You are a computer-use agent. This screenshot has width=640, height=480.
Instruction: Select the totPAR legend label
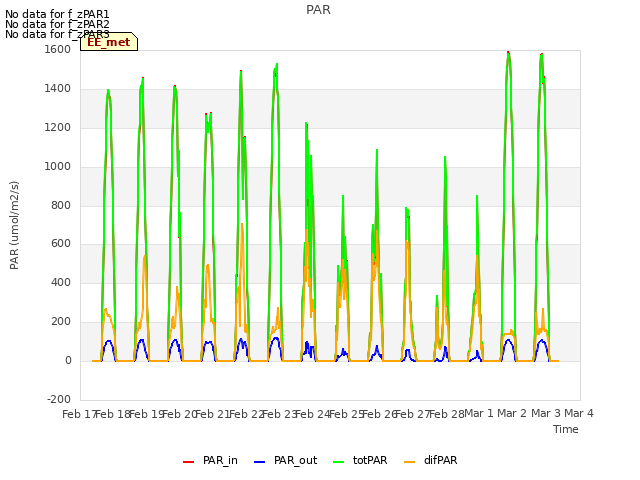pos(370,460)
